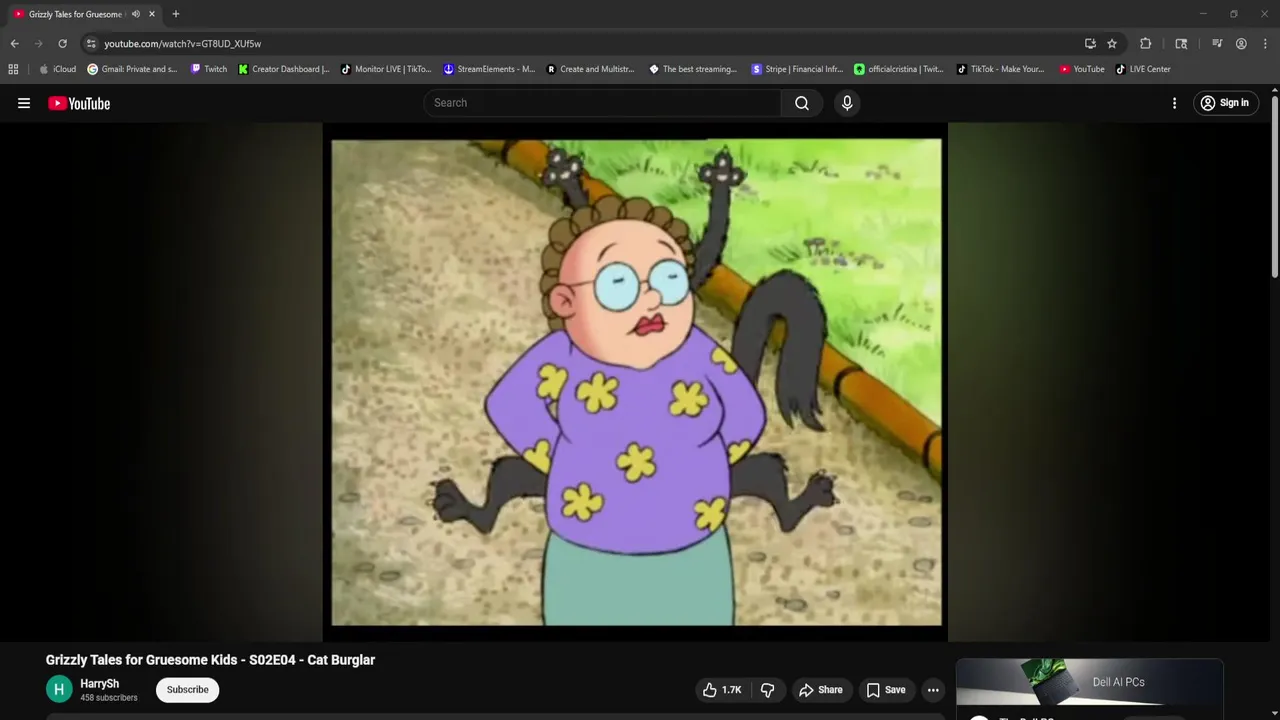The width and height of the screenshot is (1280, 720).
Task: Open the officialcristina Twitch bookmark
Action: coord(898,69)
